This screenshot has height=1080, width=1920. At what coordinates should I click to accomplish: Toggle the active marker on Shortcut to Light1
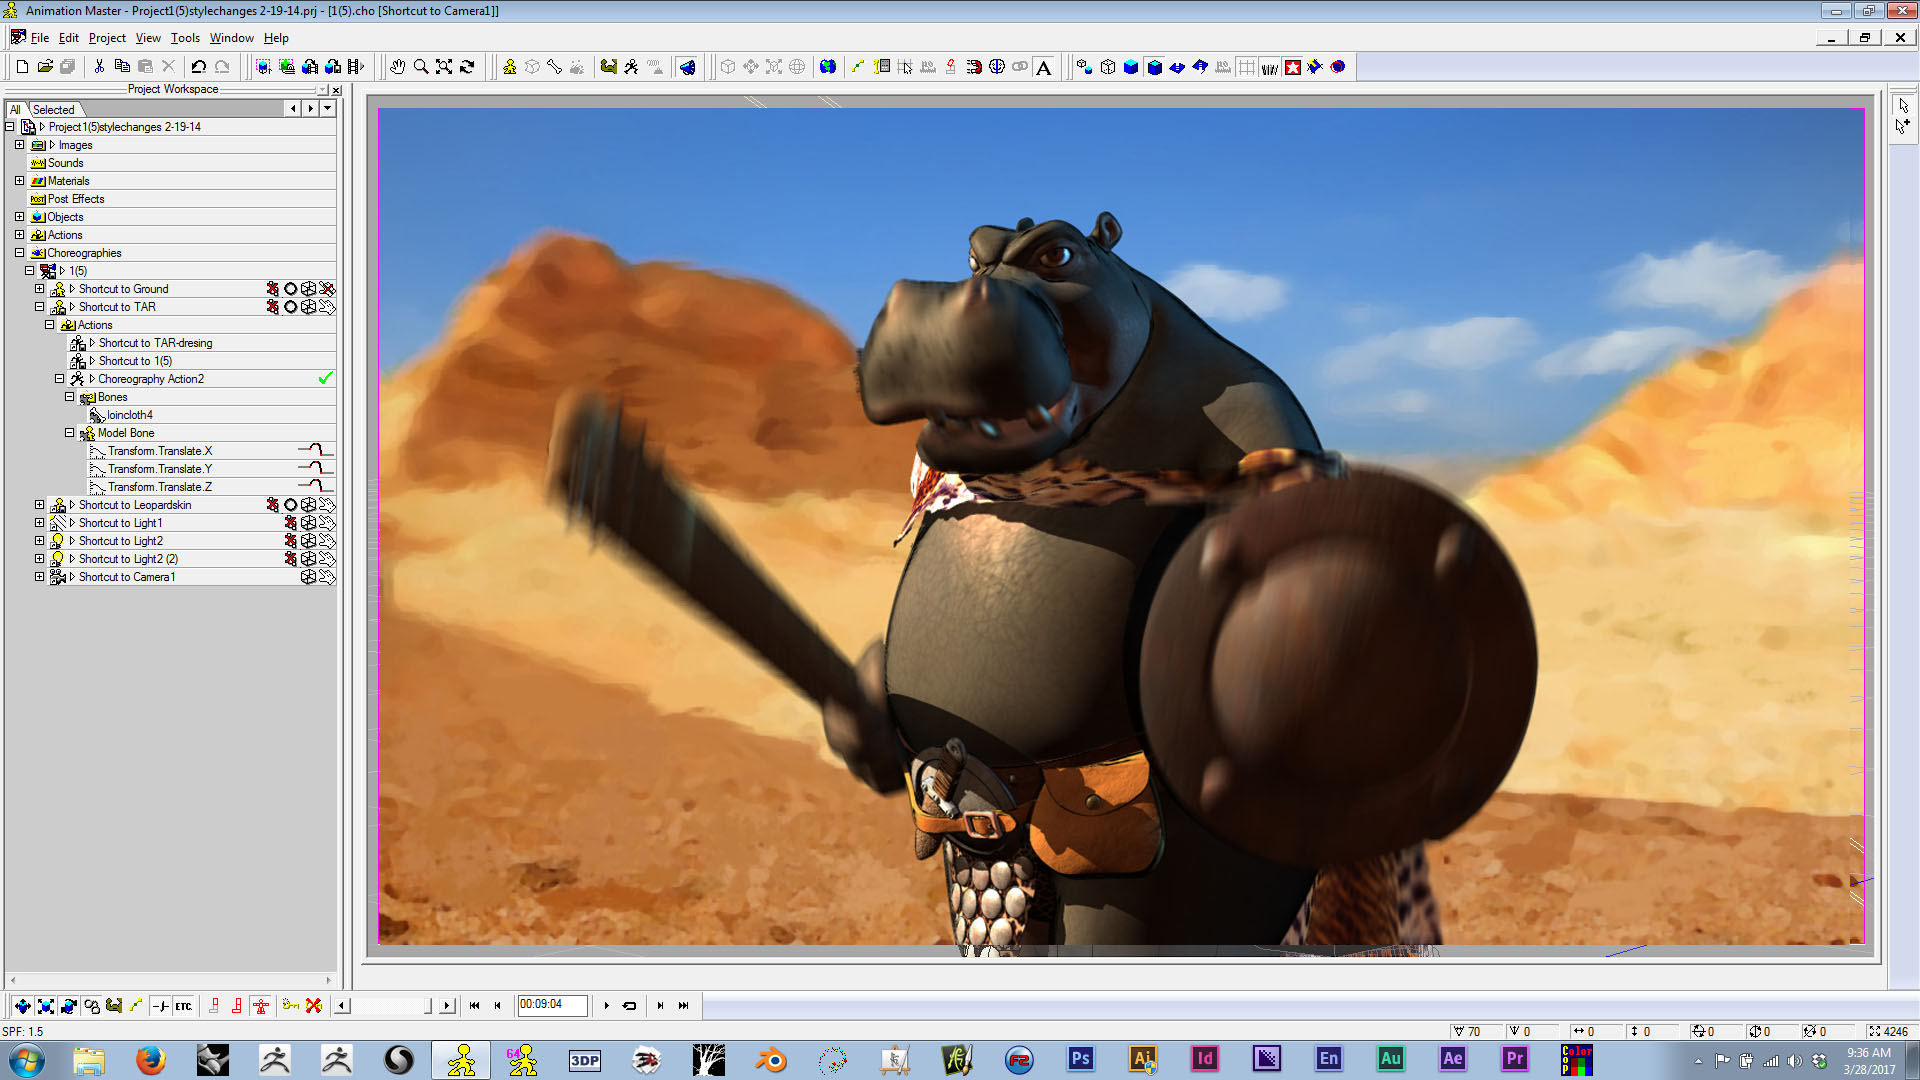(x=290, y=523)
